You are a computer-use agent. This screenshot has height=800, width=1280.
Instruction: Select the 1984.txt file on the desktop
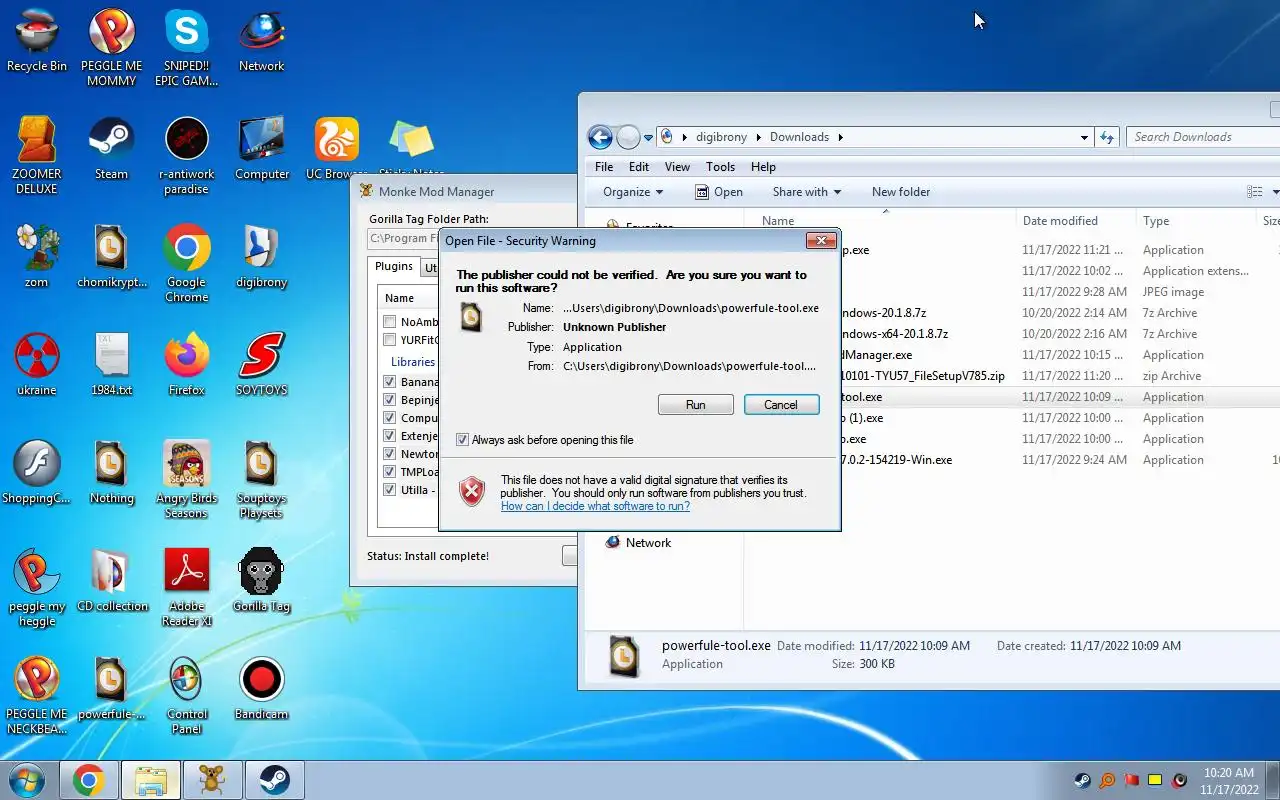112,365
